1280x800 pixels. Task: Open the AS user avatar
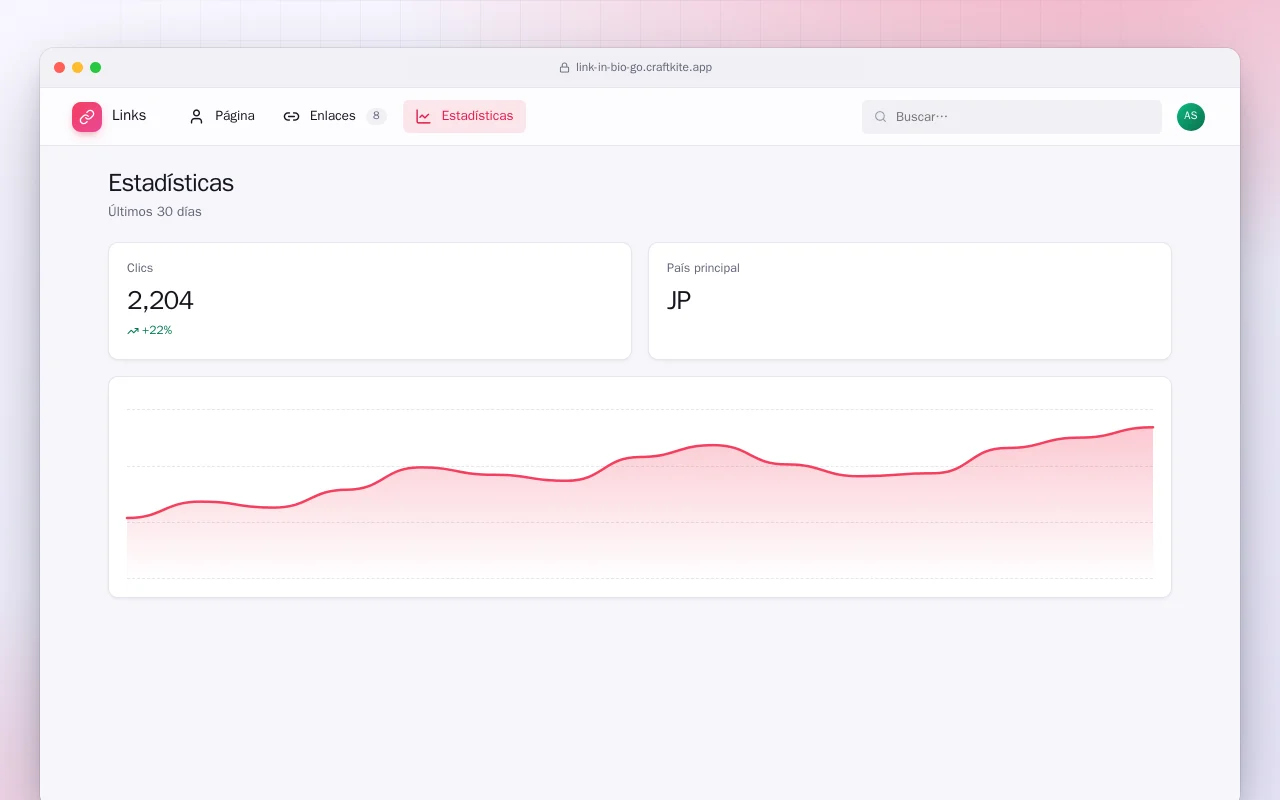1191,117
